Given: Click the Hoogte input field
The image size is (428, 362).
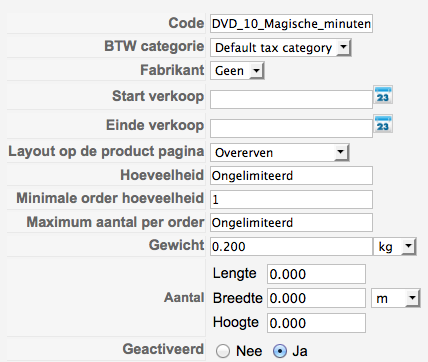Looking at the screenshot, I should pos(316,323).
